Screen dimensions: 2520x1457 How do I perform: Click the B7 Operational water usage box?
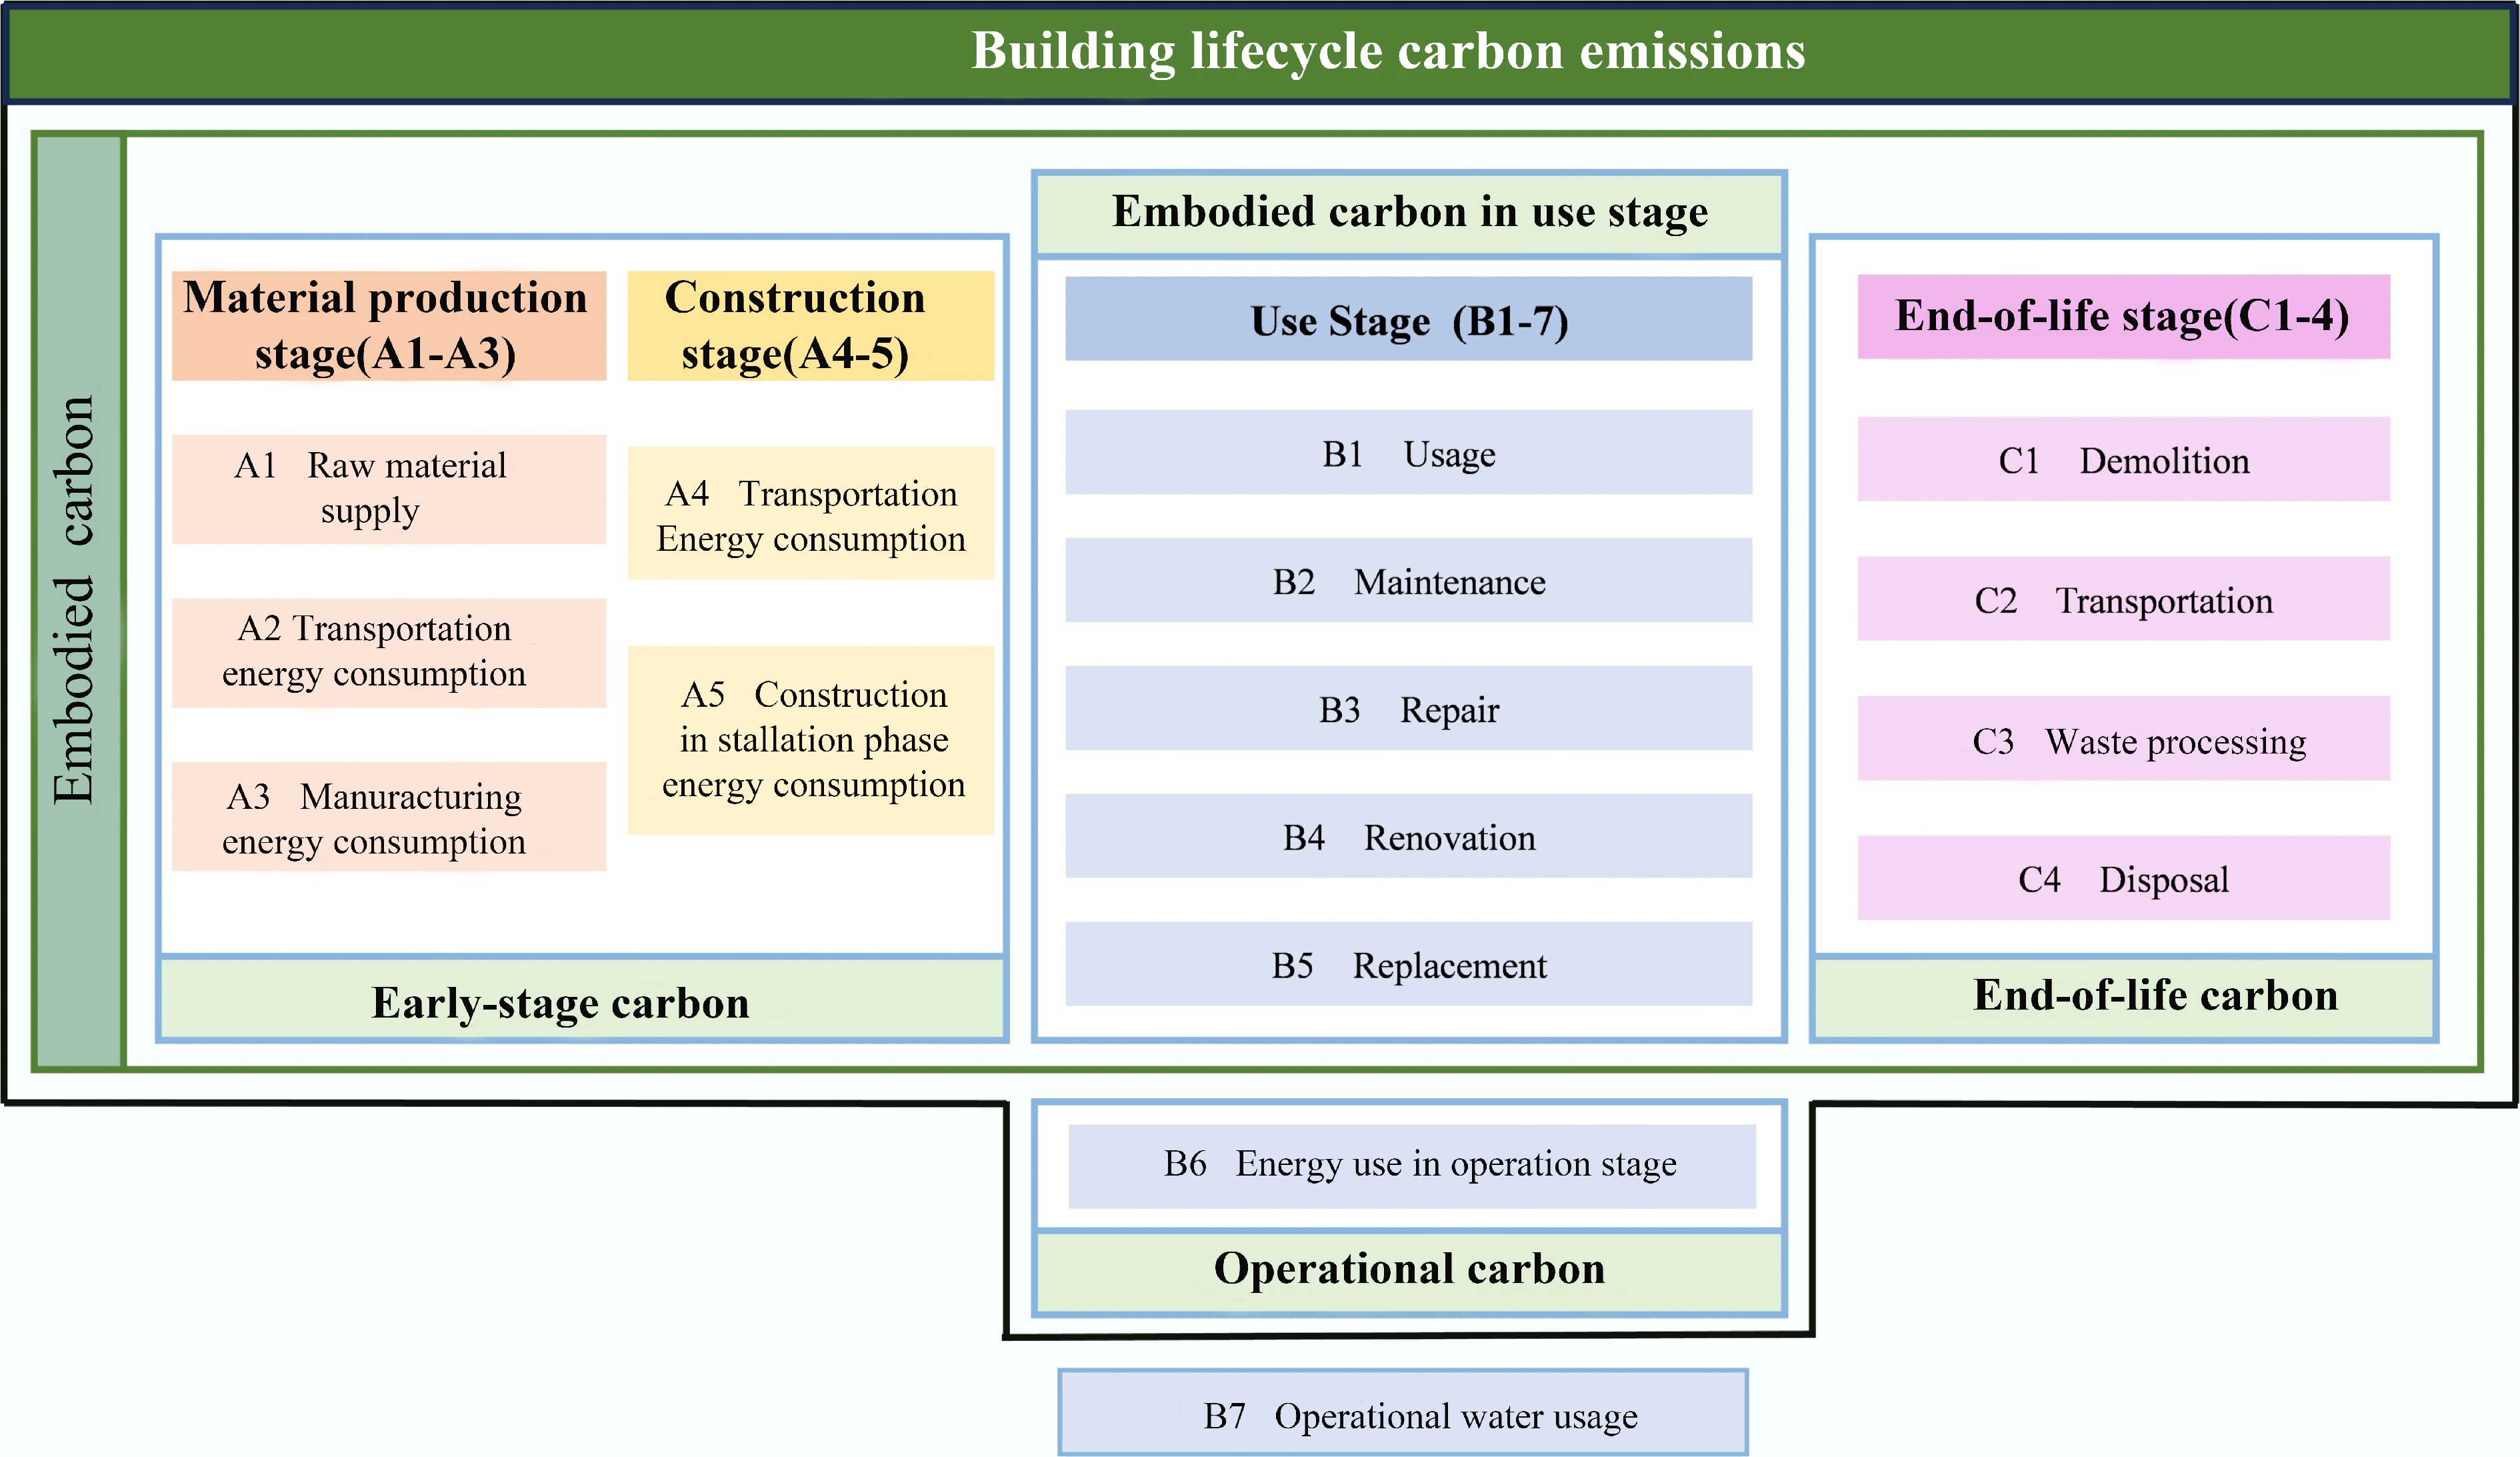1402,1413
